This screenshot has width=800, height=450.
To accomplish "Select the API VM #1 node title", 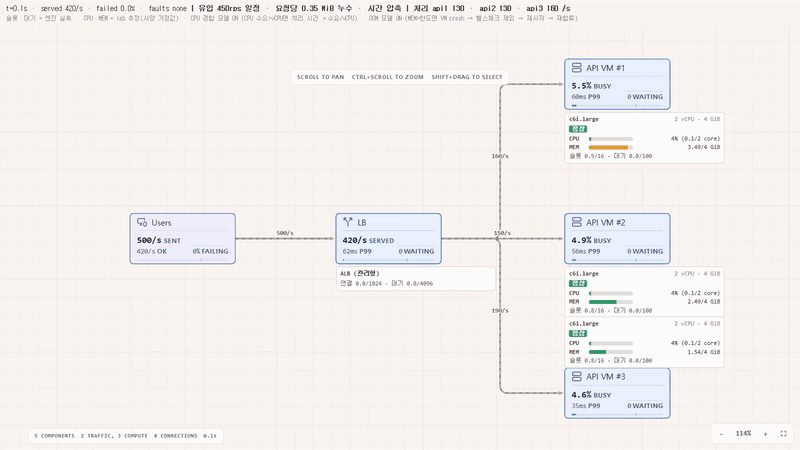I will tap(605, 68).
